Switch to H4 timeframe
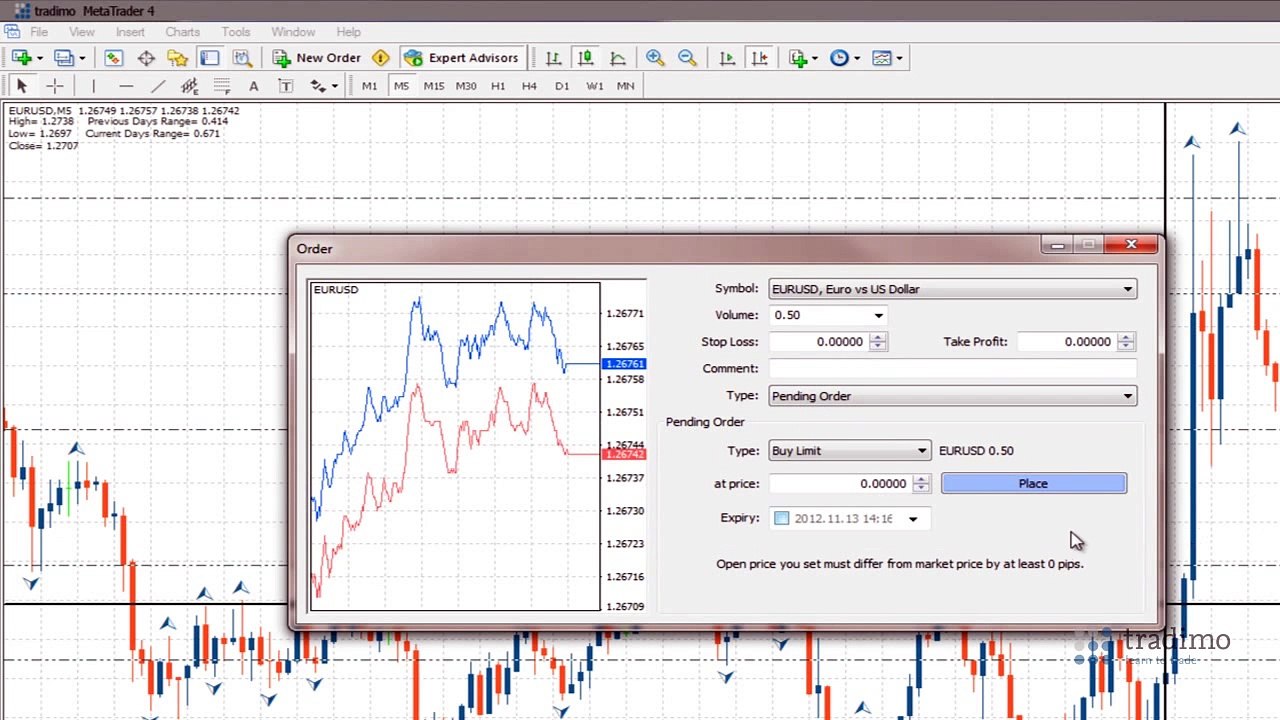 529,86
